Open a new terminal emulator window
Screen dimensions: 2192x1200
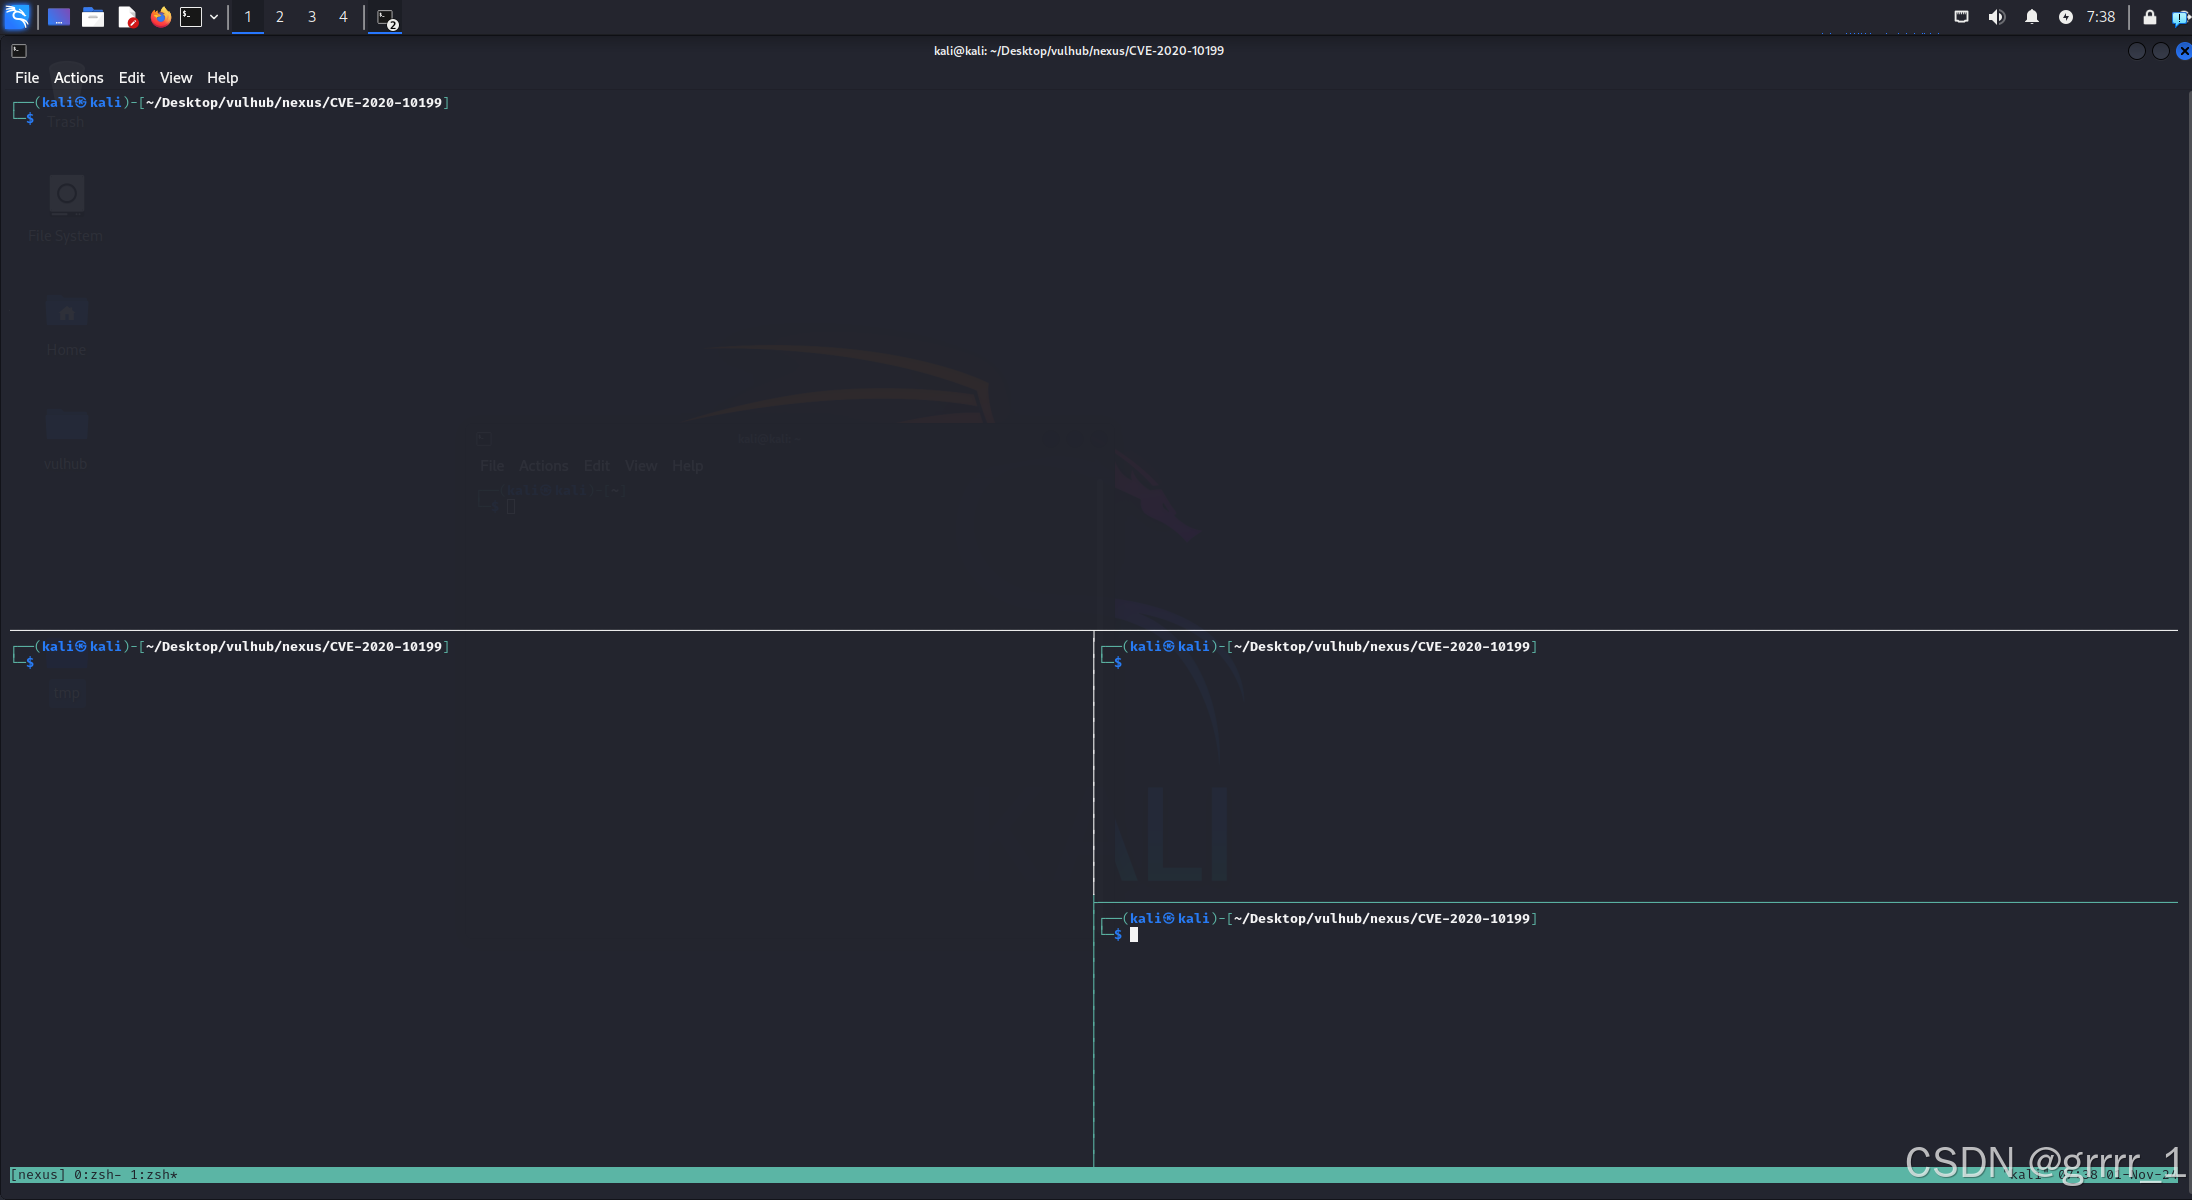pyautogui.click(x=191, y=17)
